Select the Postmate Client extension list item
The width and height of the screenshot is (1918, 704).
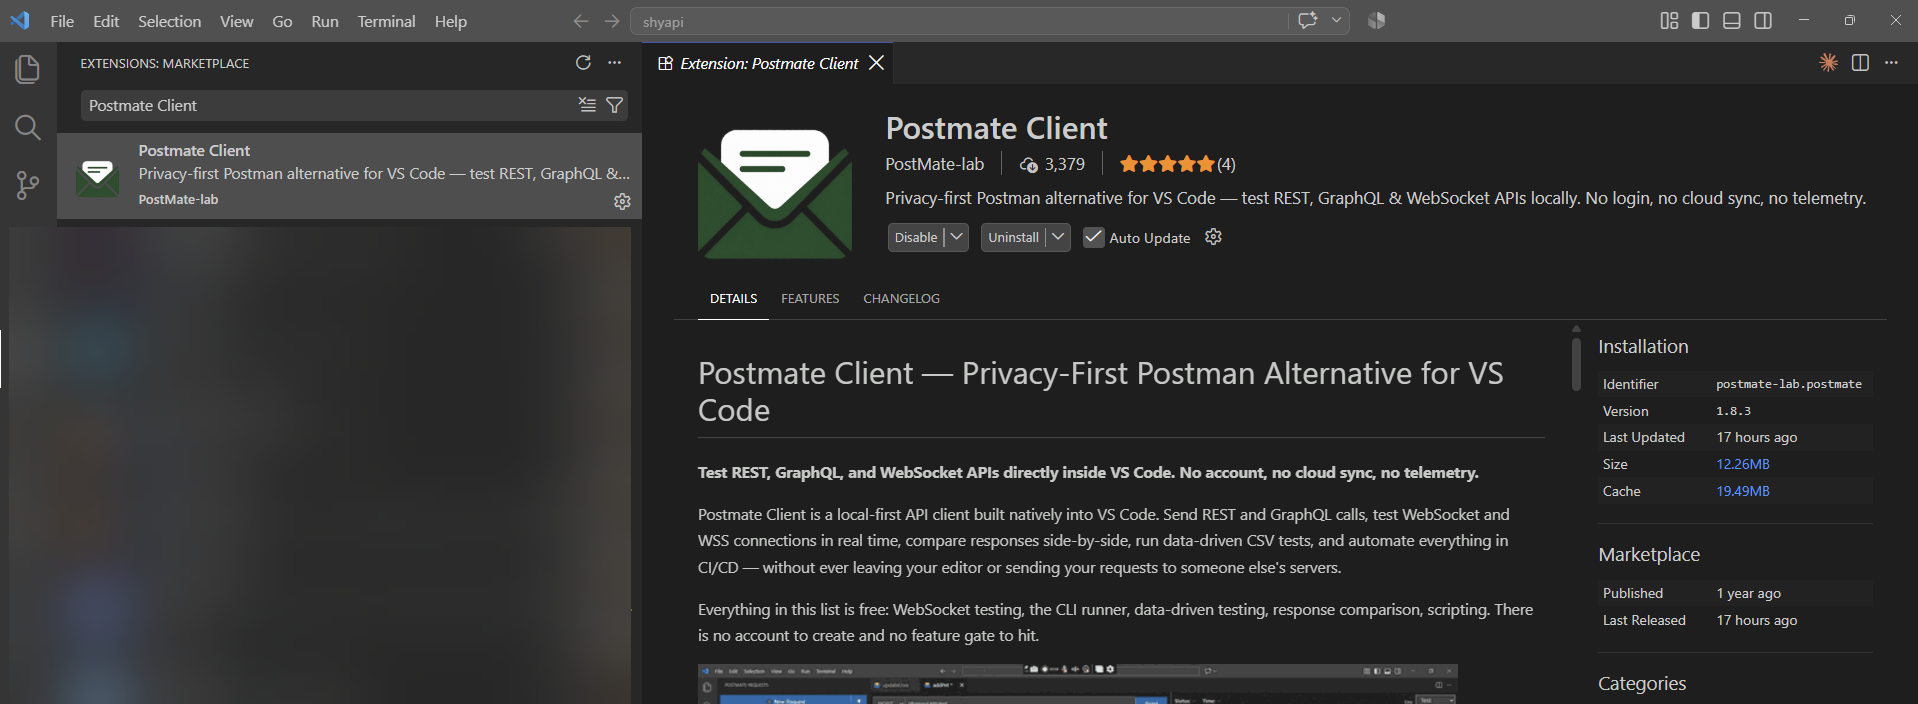(x=349, y=176)
